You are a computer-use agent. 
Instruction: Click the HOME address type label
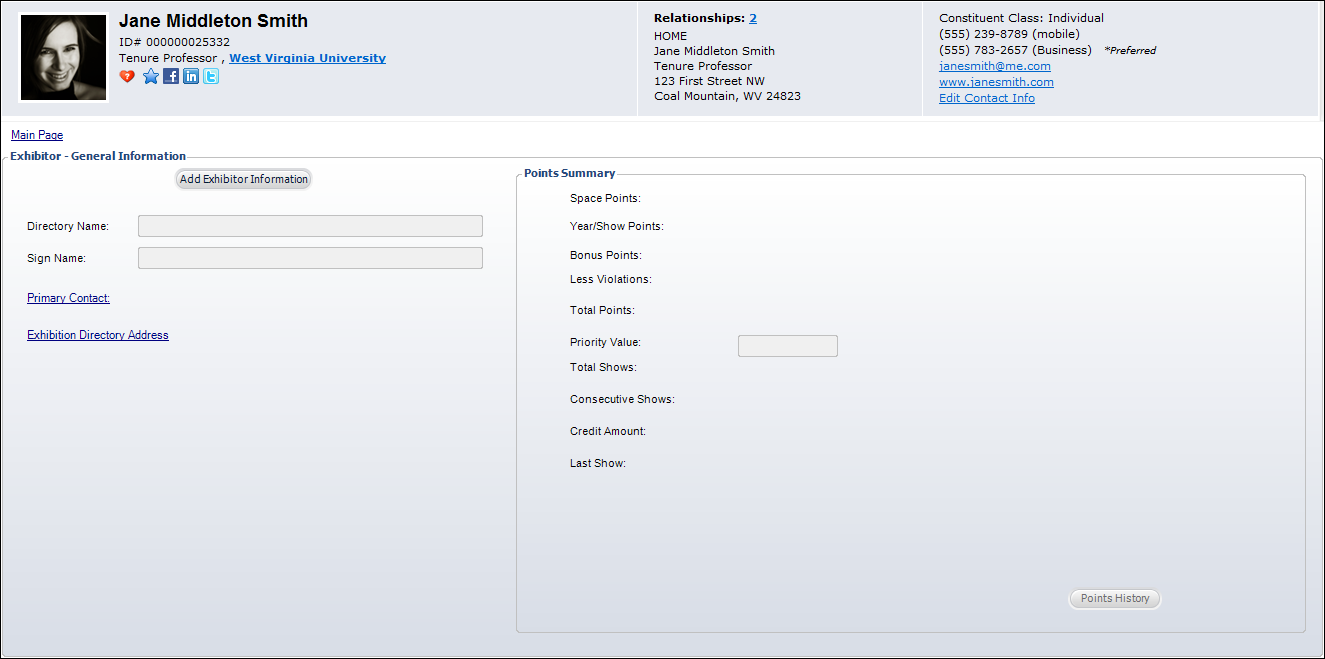671,36
